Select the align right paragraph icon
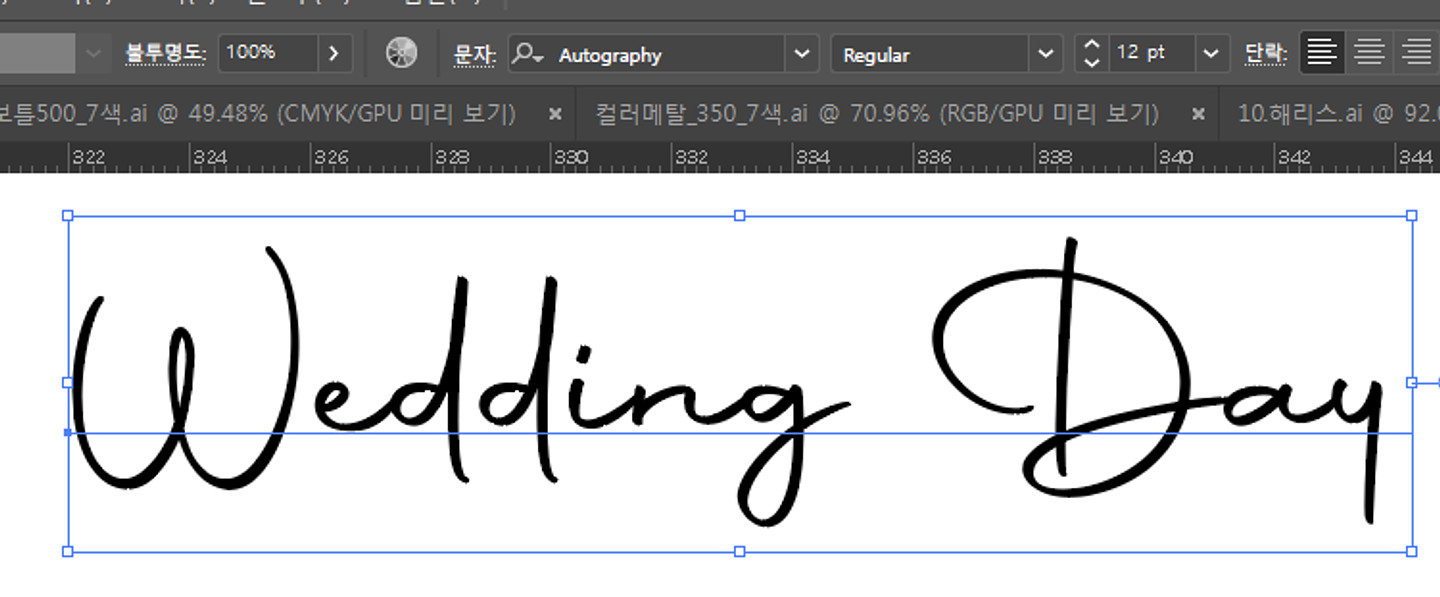Screen dimensions: 1440x597 coord(1416,54)
